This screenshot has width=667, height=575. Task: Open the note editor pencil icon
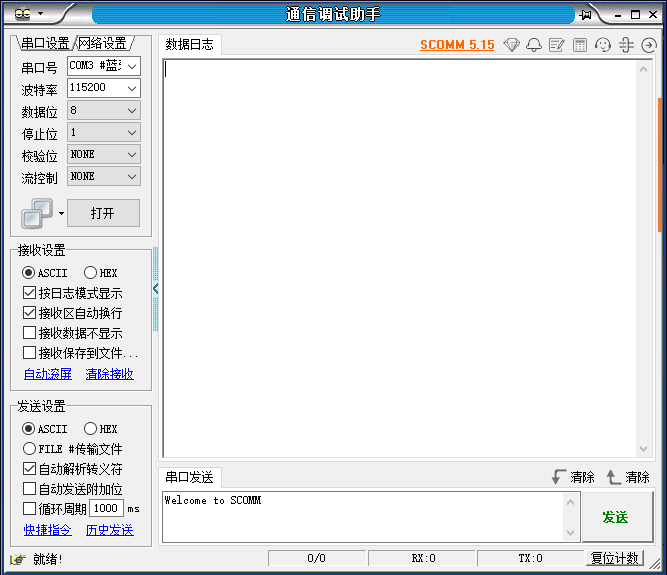556,45
